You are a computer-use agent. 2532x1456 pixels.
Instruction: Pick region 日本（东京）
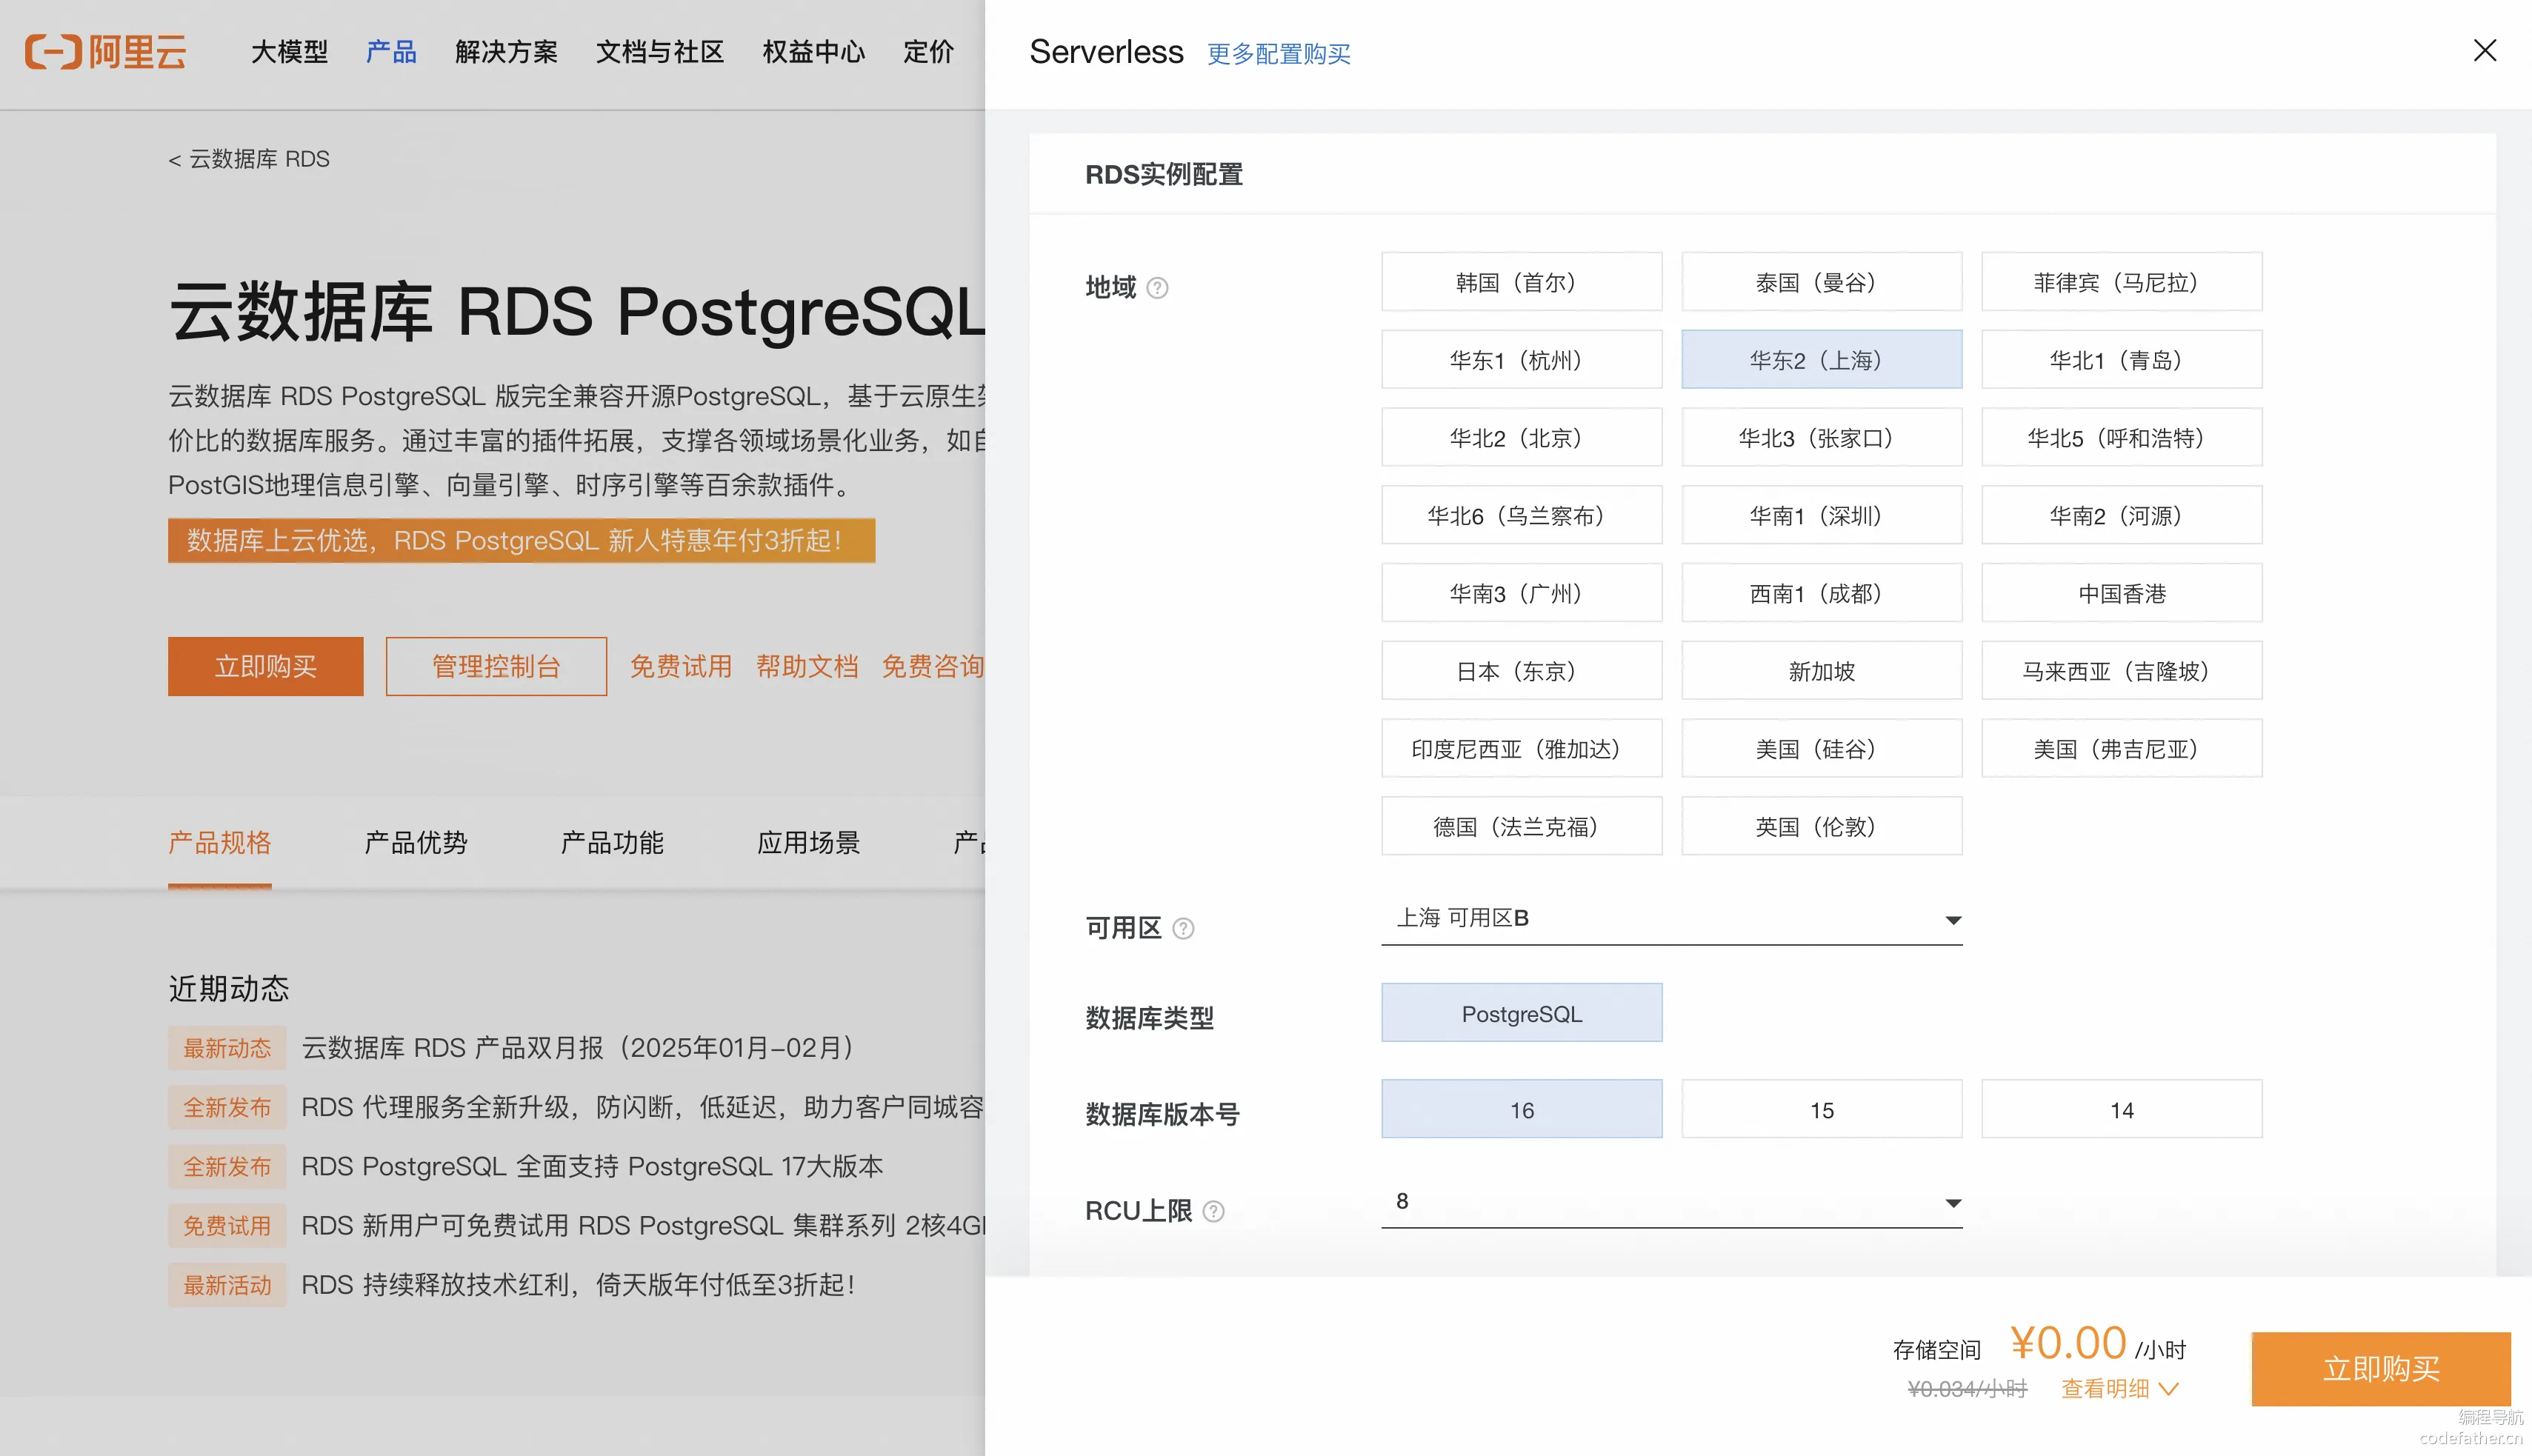[x=1521, y=671]
